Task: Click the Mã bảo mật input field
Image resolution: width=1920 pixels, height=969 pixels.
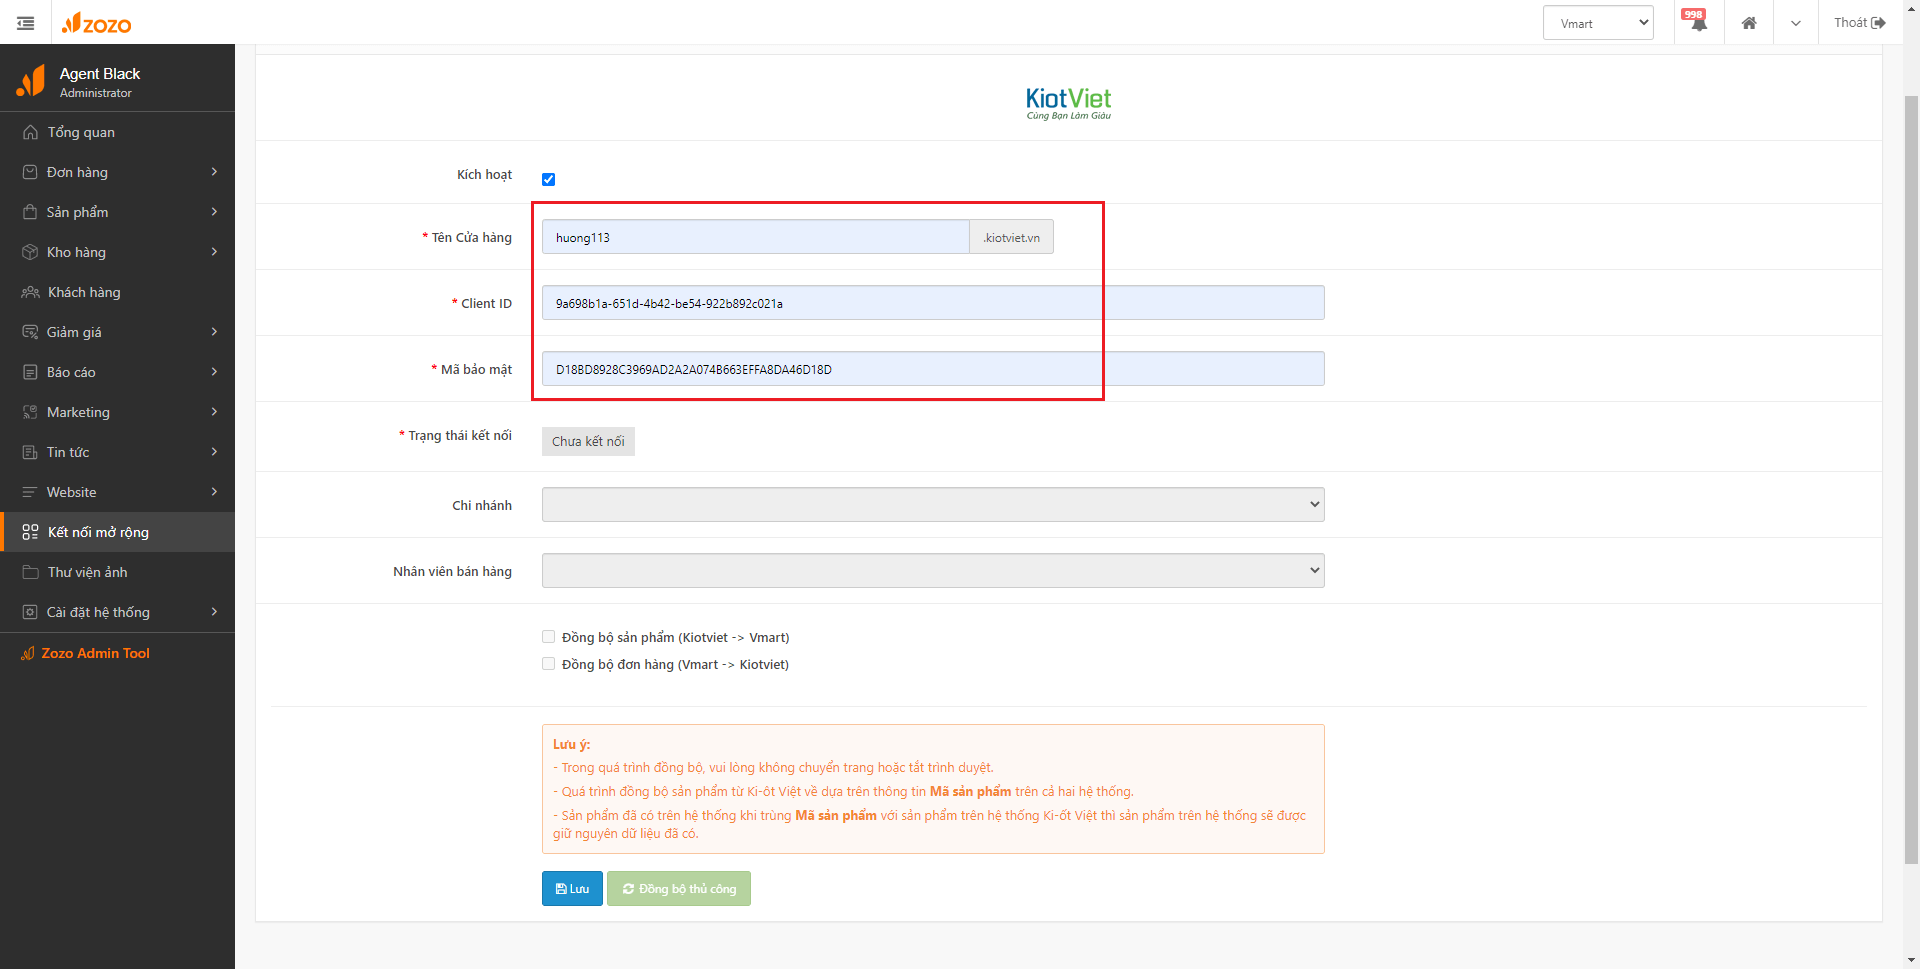Action: point(933,369)
